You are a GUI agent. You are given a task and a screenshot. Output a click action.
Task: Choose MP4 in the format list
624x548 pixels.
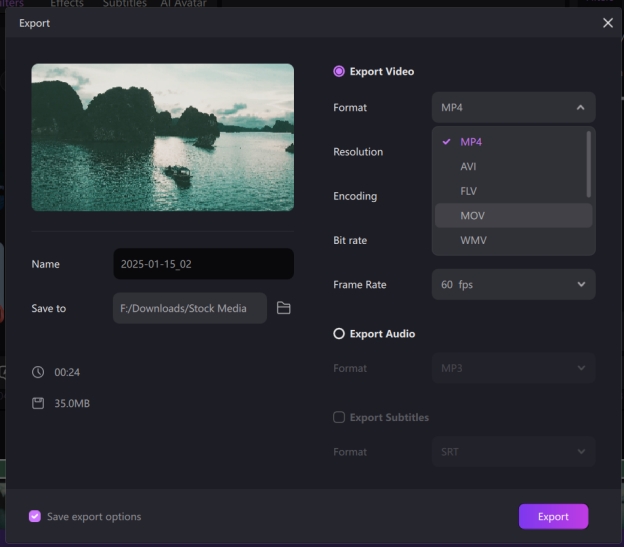(x=513, y=142)
